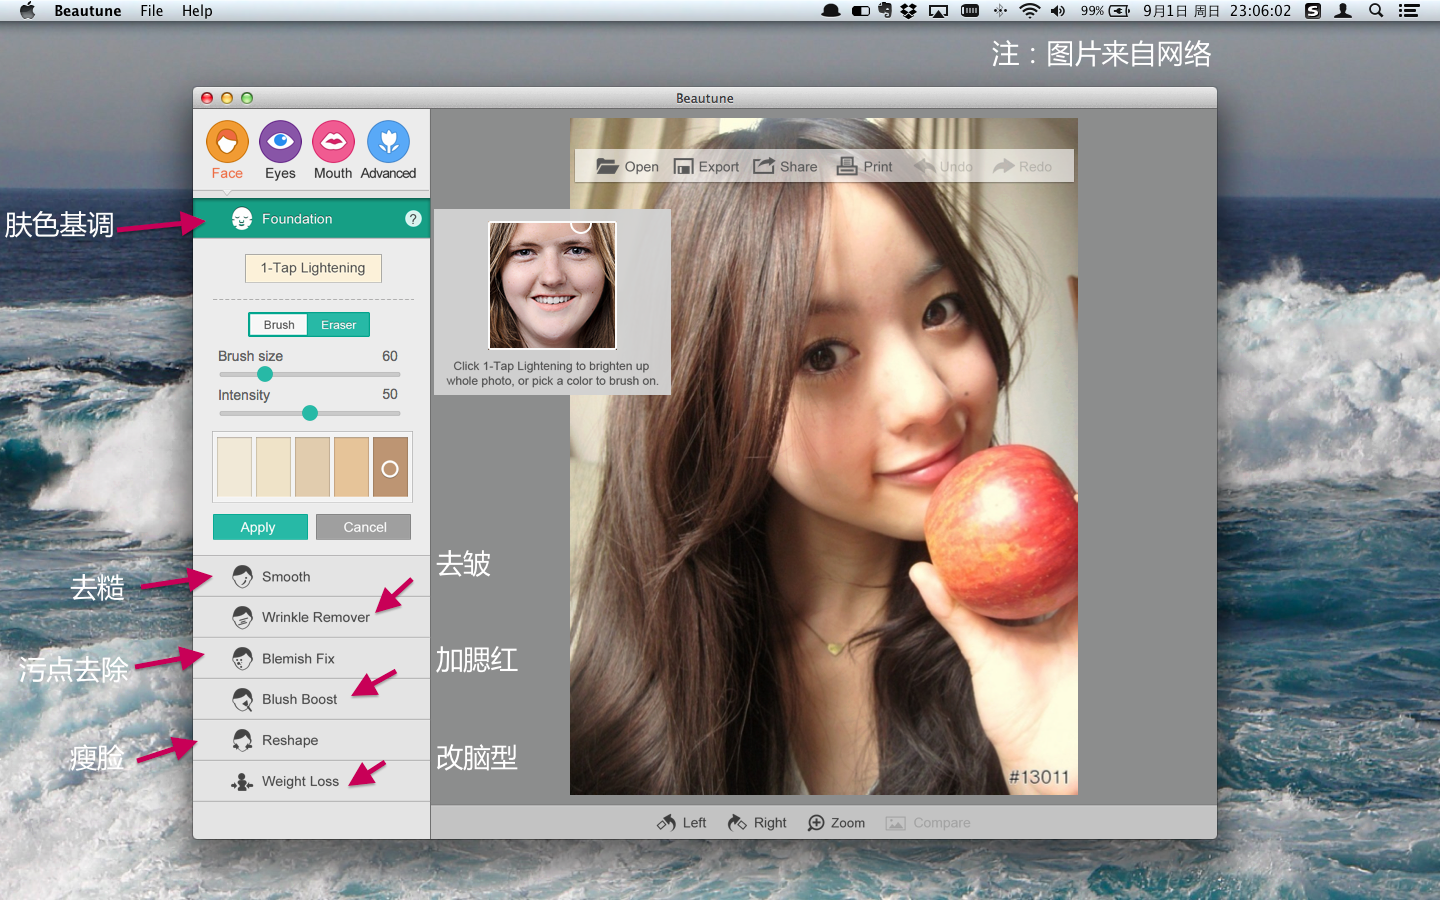1440x900 pixels.
Task: Click the volume icon in menu bar
Action: coord(1058,11)
